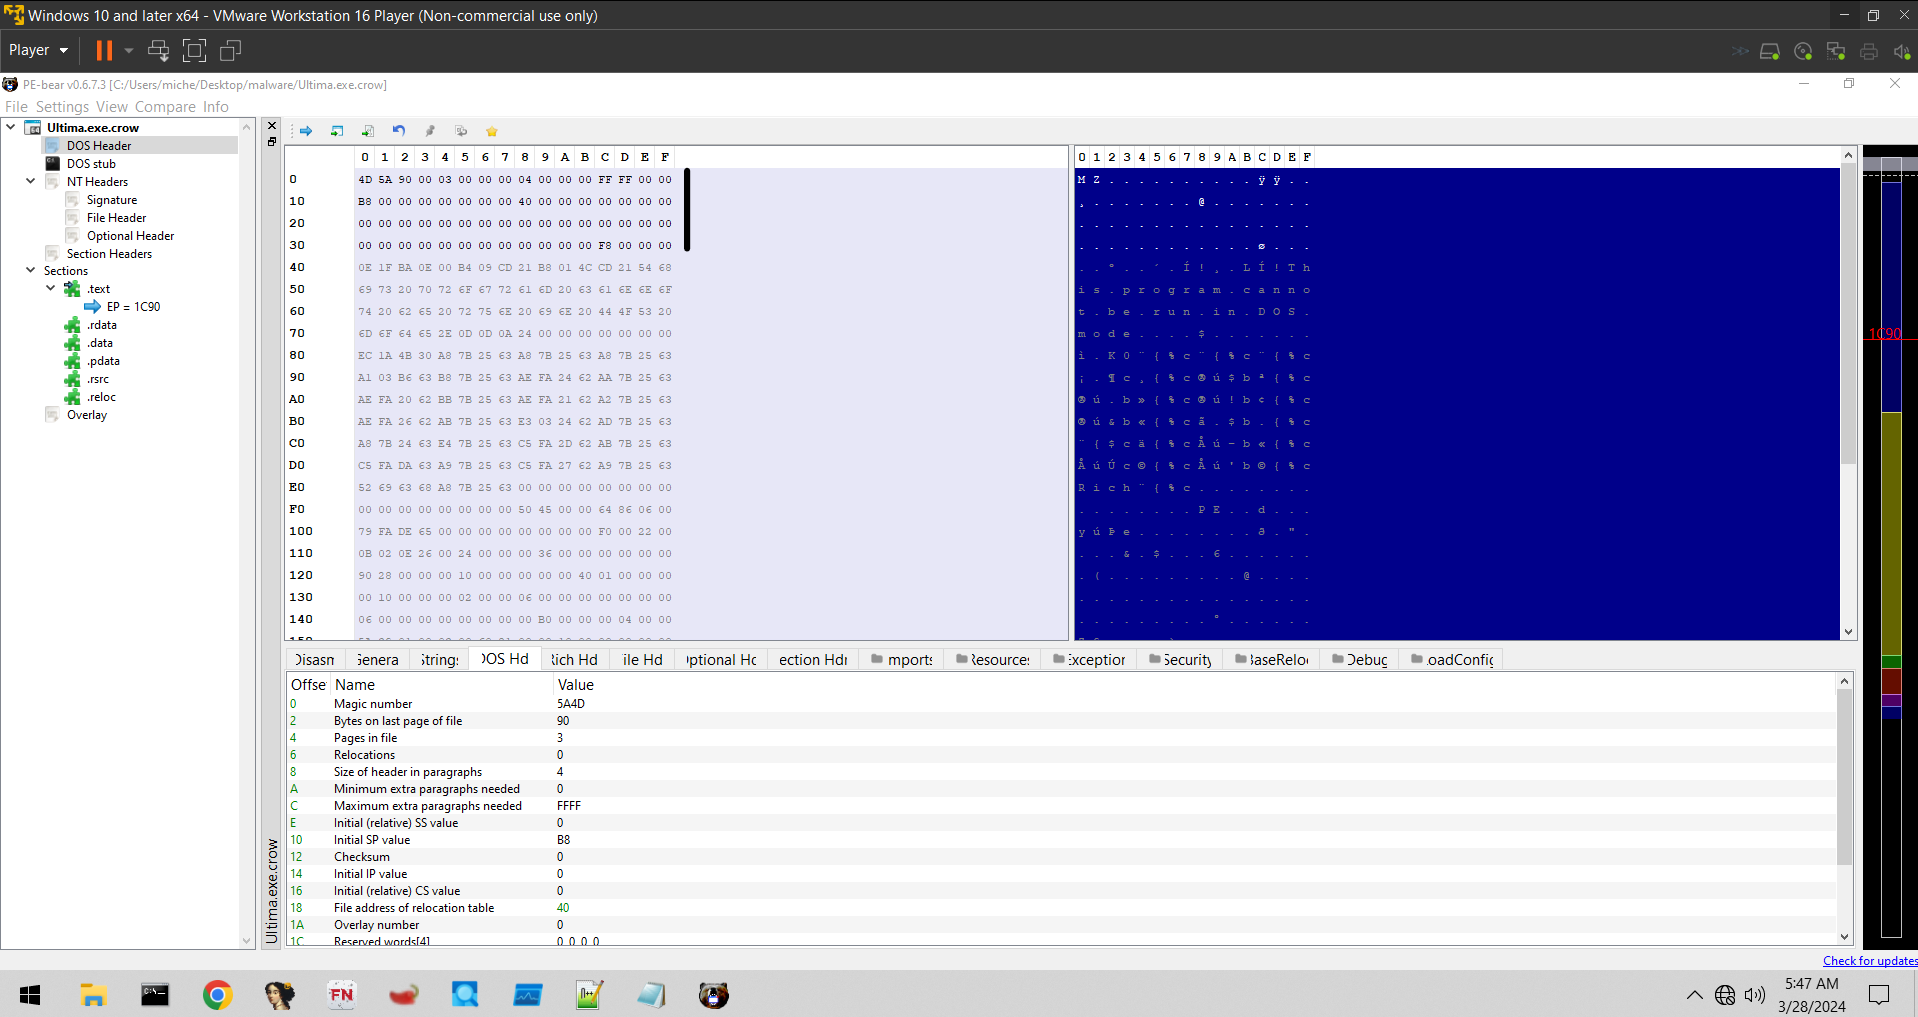Switch to the Imports tab
The height and width of the screenshot is (1017, 1918).
point(902,660)
